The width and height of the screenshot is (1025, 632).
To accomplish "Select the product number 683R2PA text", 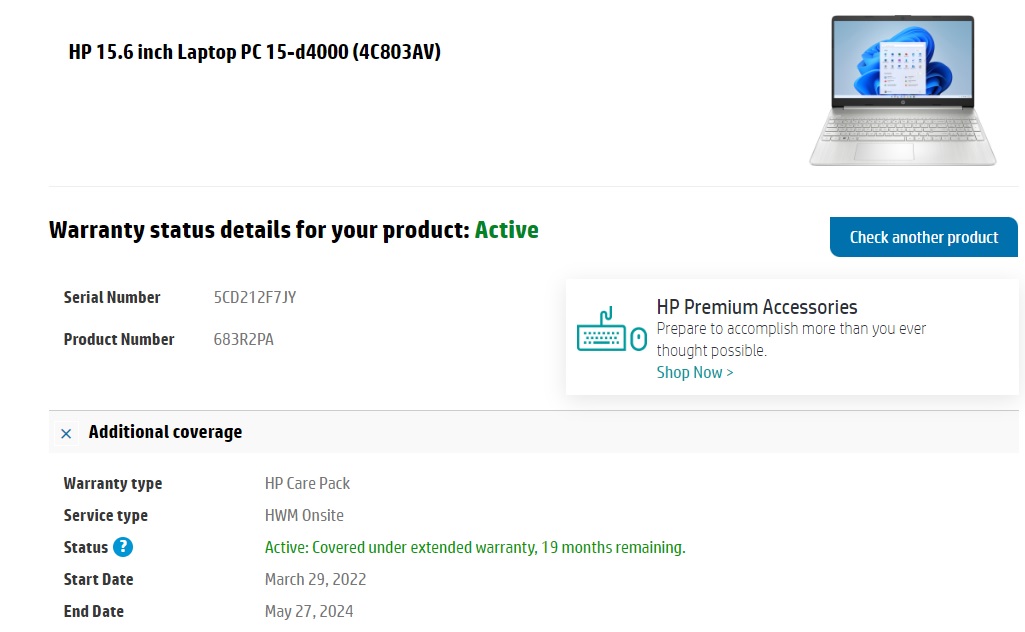I will point(243,340).
